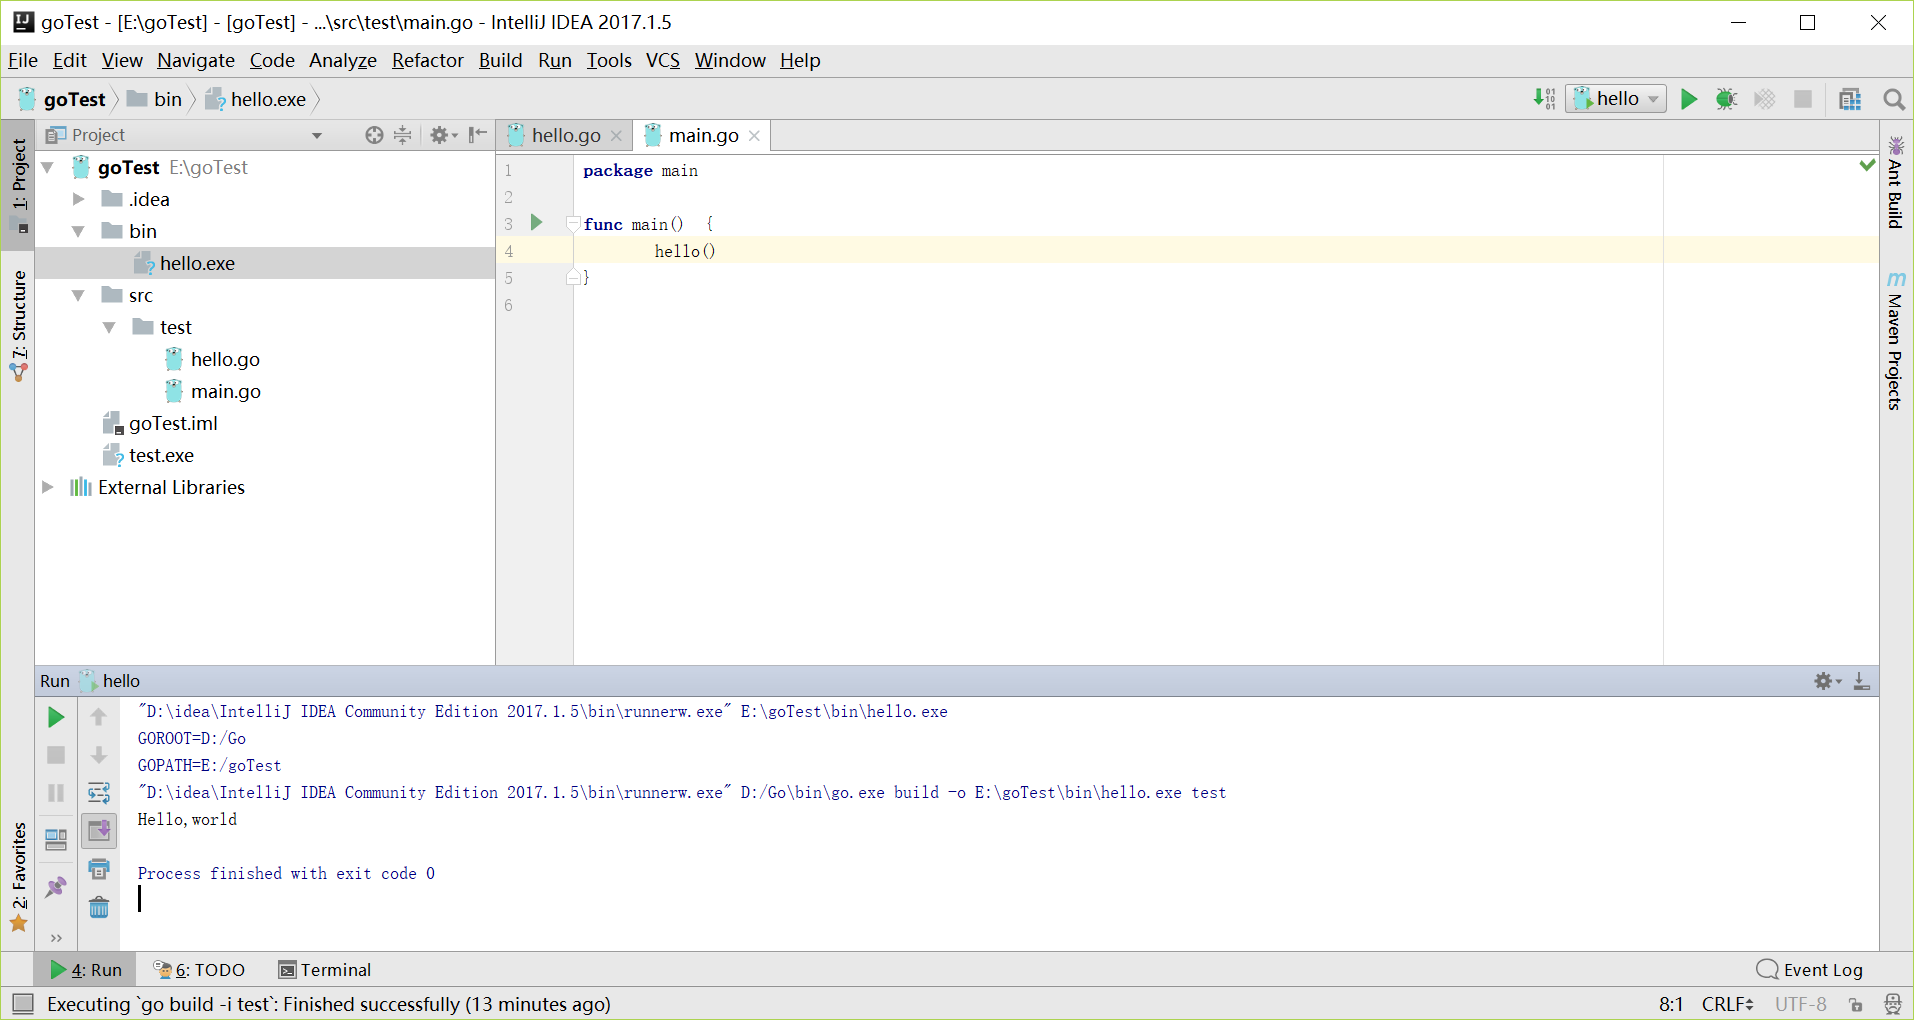
Task: Open Project Structure toolbar icon
Action: (1850, 99)
